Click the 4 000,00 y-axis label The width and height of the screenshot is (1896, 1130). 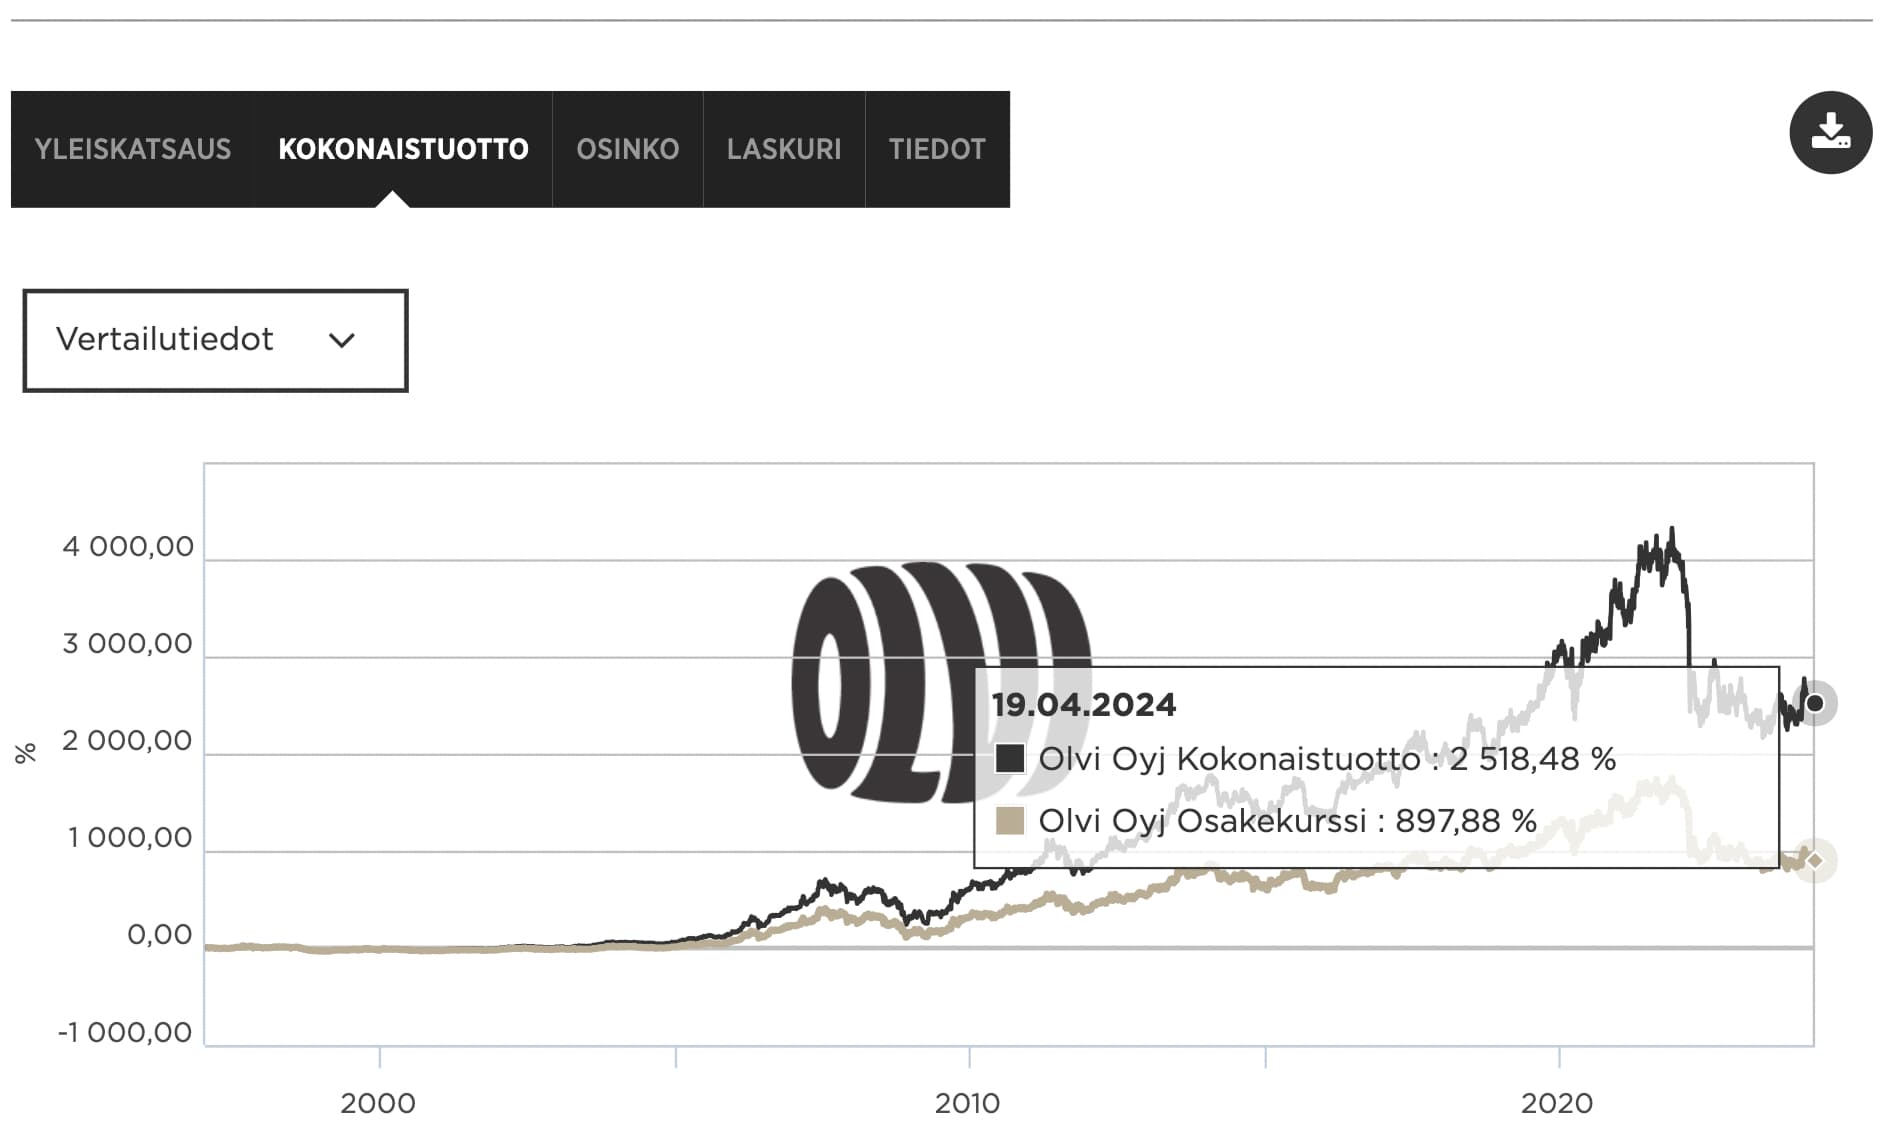pos(128,547)
